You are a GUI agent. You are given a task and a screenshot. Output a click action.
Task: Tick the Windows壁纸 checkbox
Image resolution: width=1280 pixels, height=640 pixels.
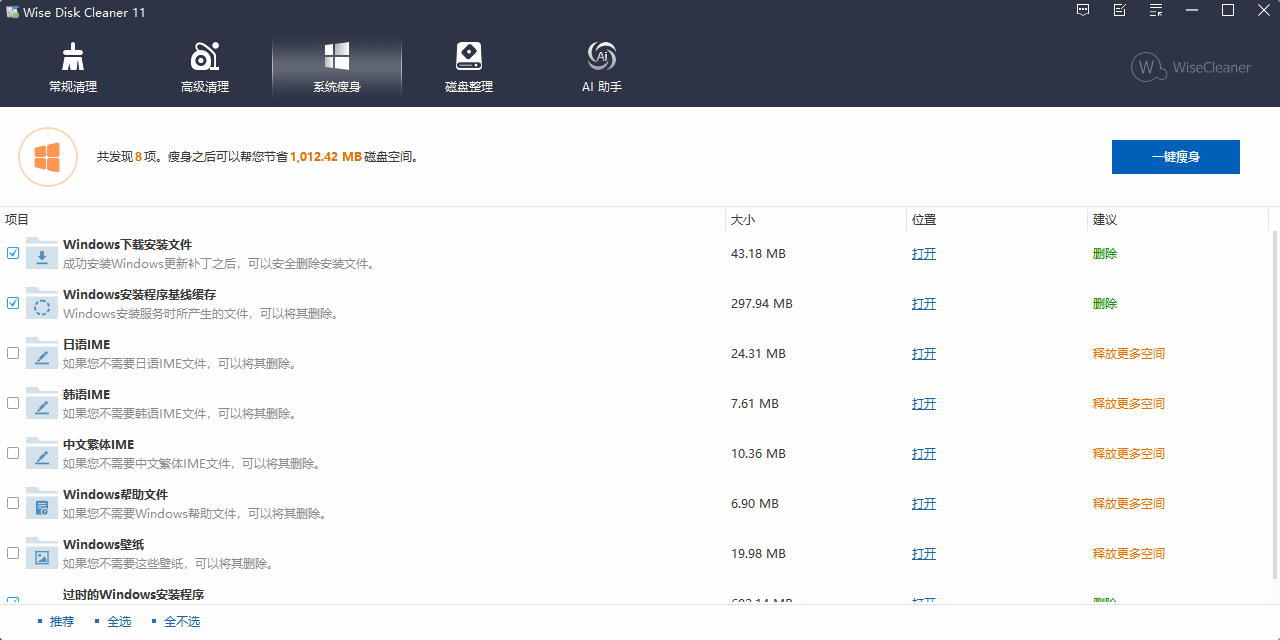[13, 553]
